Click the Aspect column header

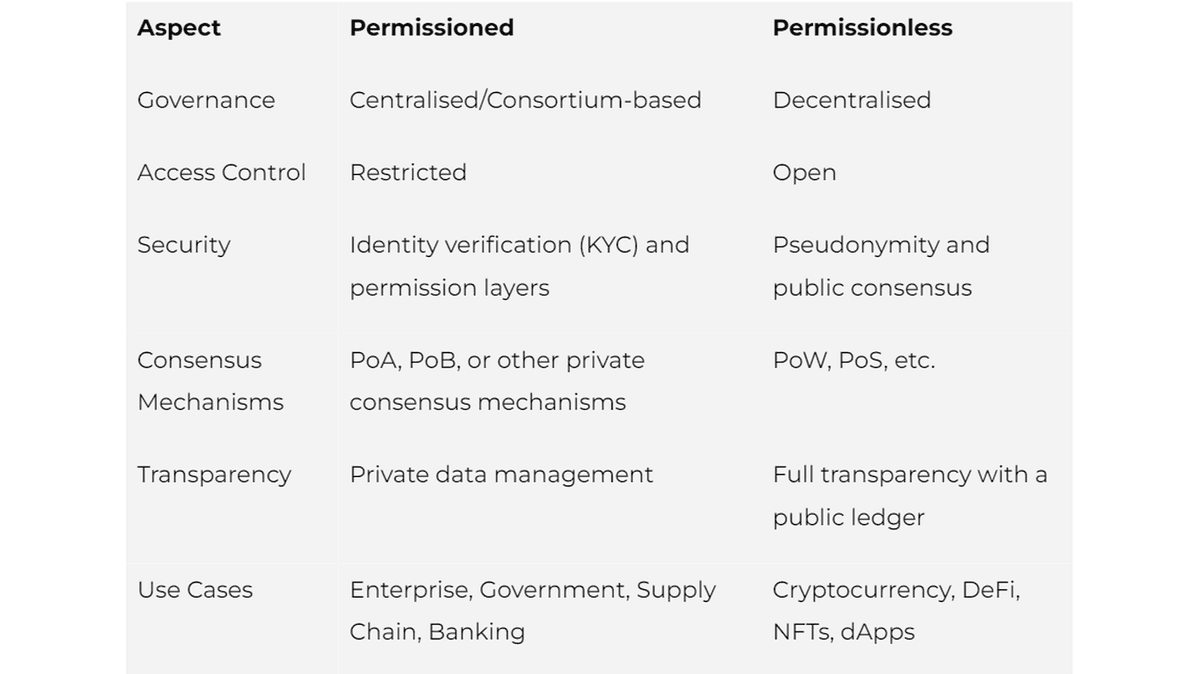pyautogui.click(x=179, y=28)
